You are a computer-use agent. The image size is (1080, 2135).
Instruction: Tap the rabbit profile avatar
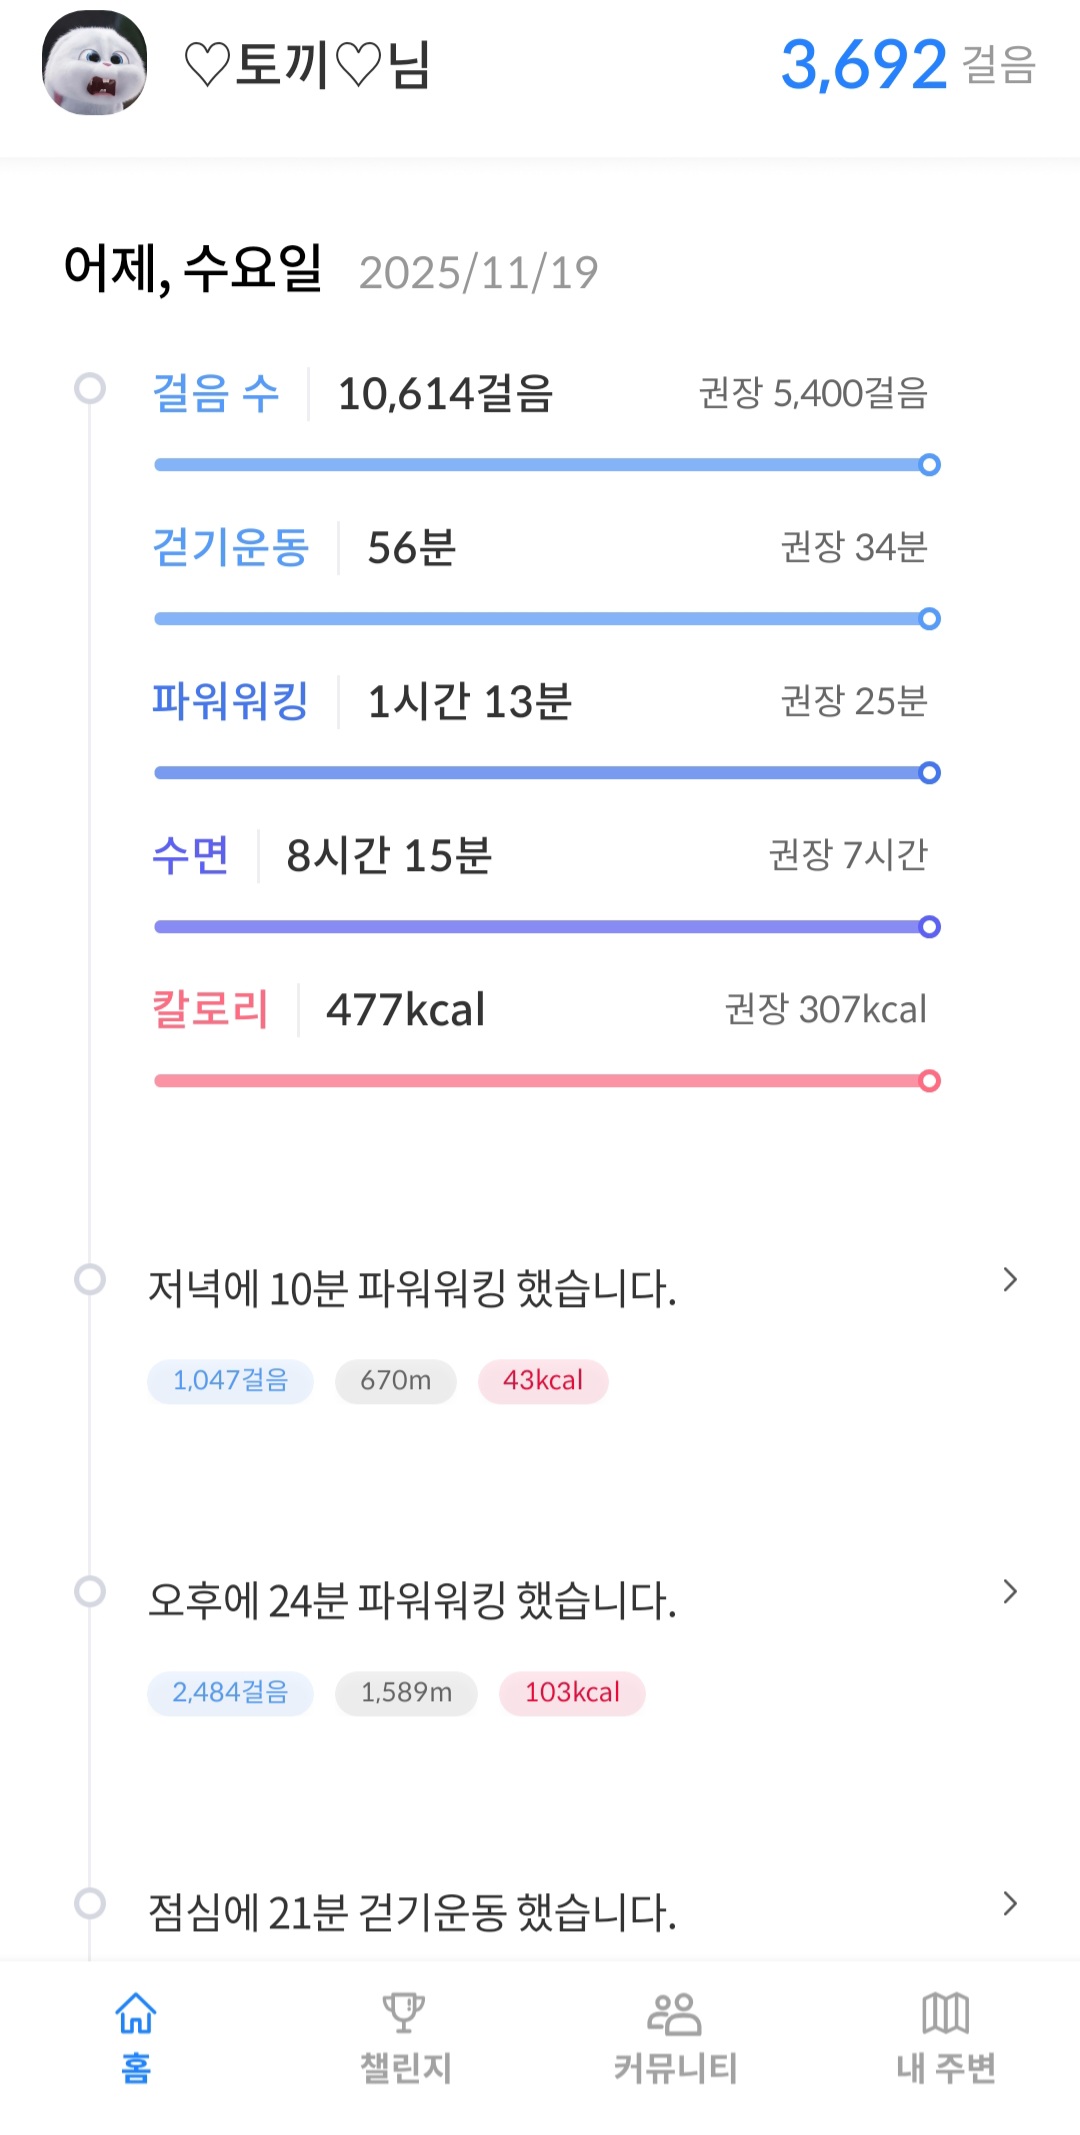(94, 63)
